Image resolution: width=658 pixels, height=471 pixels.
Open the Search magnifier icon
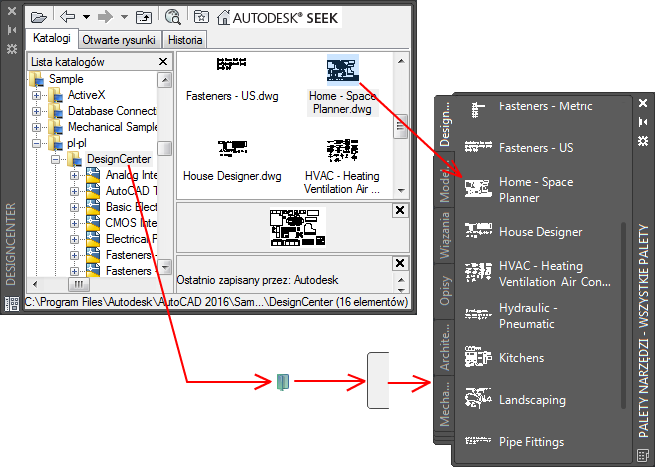click(x=172, y=17)
